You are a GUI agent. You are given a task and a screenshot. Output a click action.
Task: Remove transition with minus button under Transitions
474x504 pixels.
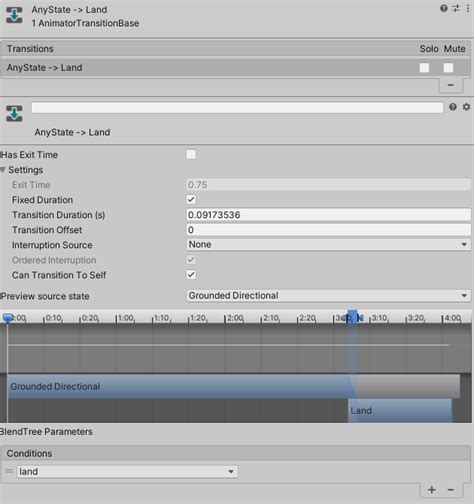pyautogui.click(x=451, y=85)
